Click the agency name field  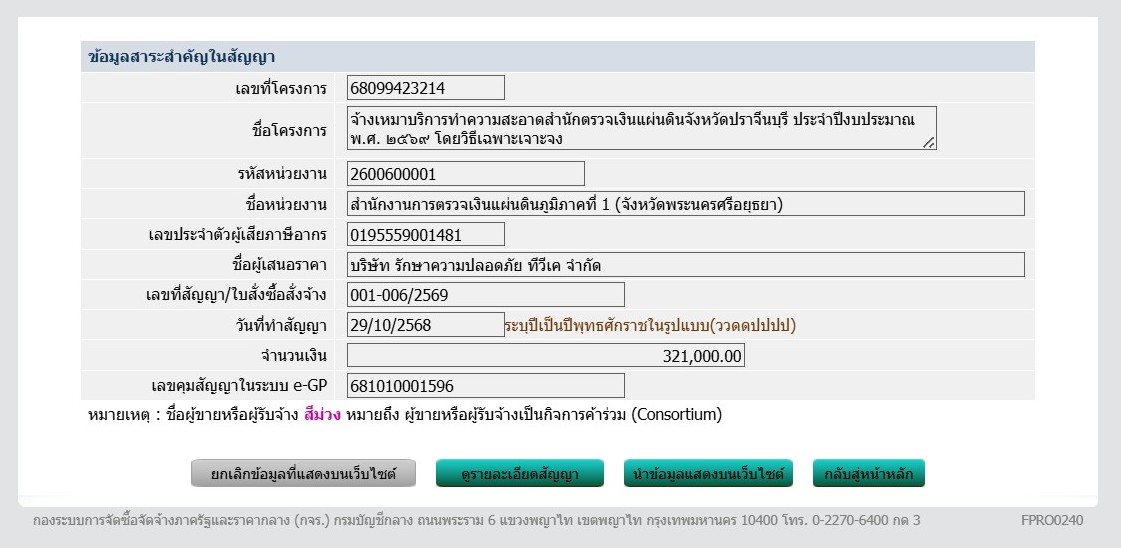coord(686,204)
